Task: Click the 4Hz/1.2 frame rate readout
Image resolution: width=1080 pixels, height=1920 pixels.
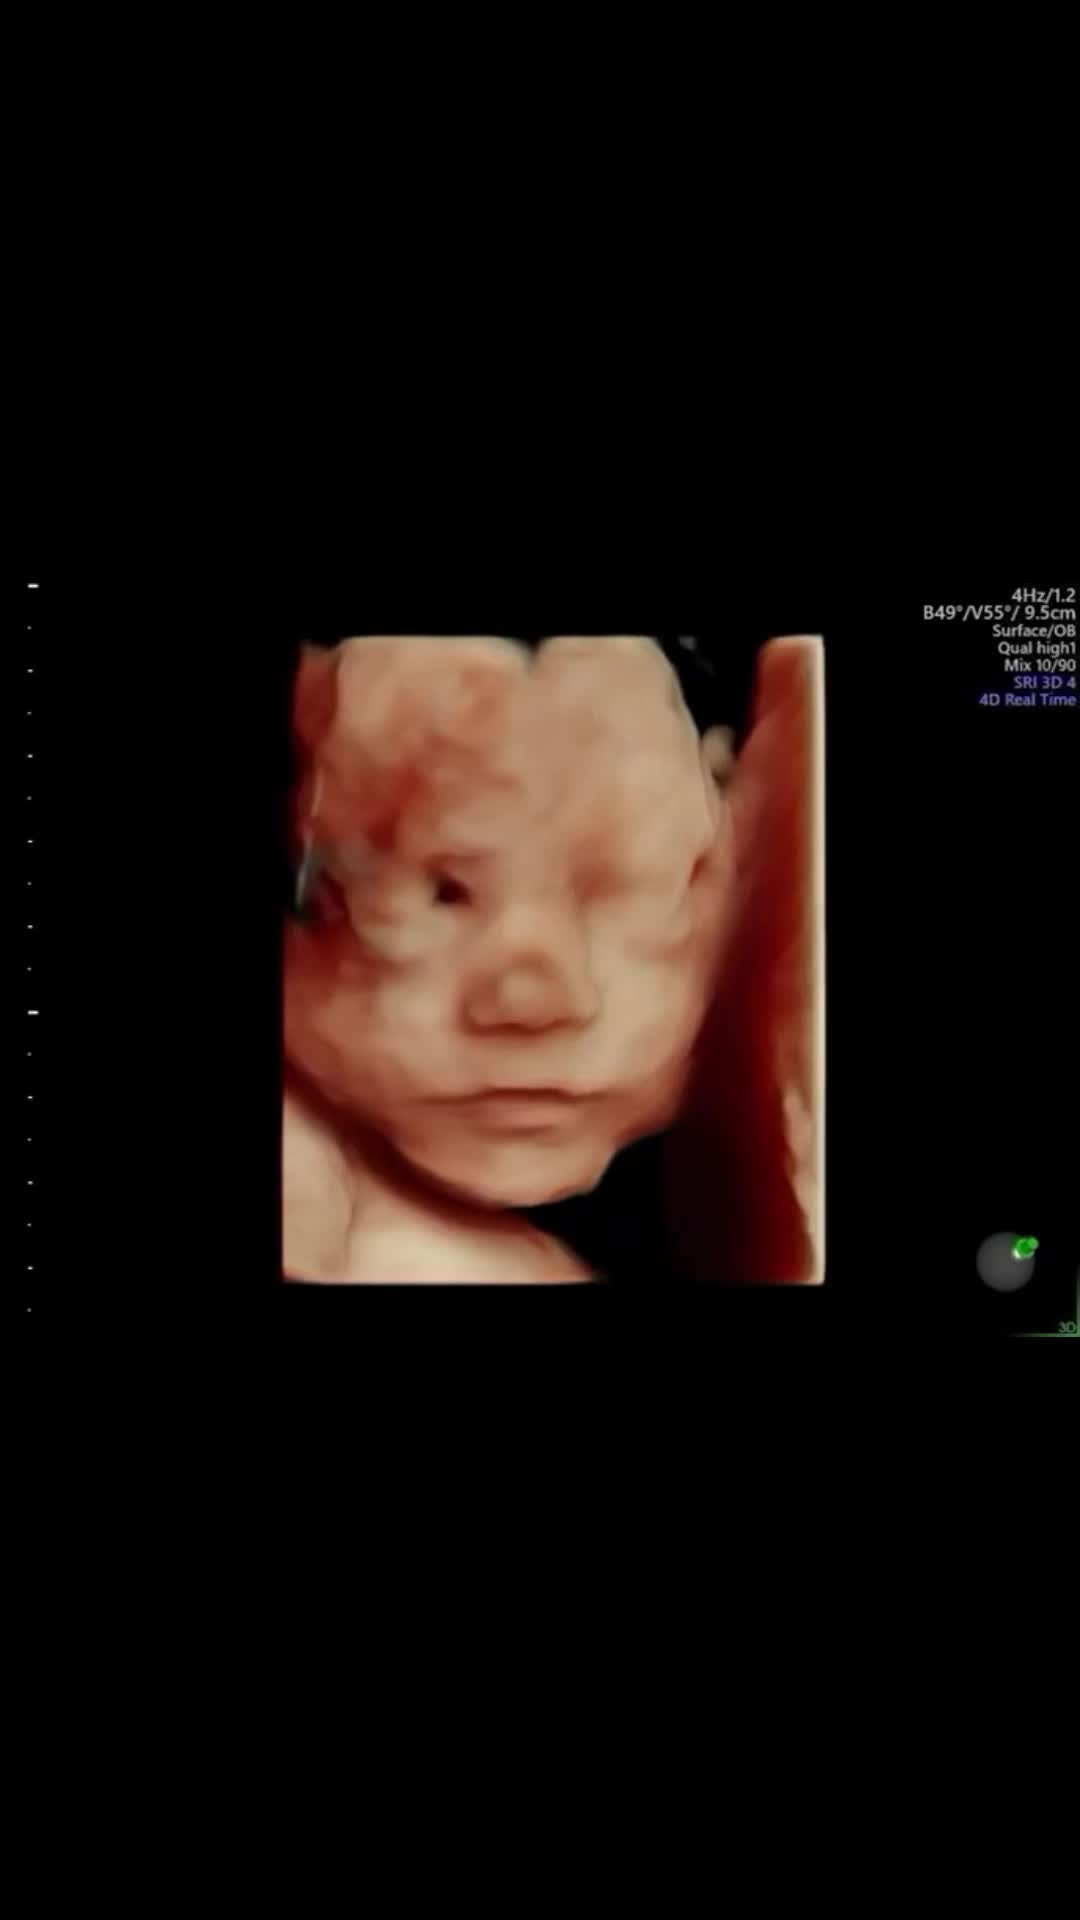Action: click(1043, 595)
